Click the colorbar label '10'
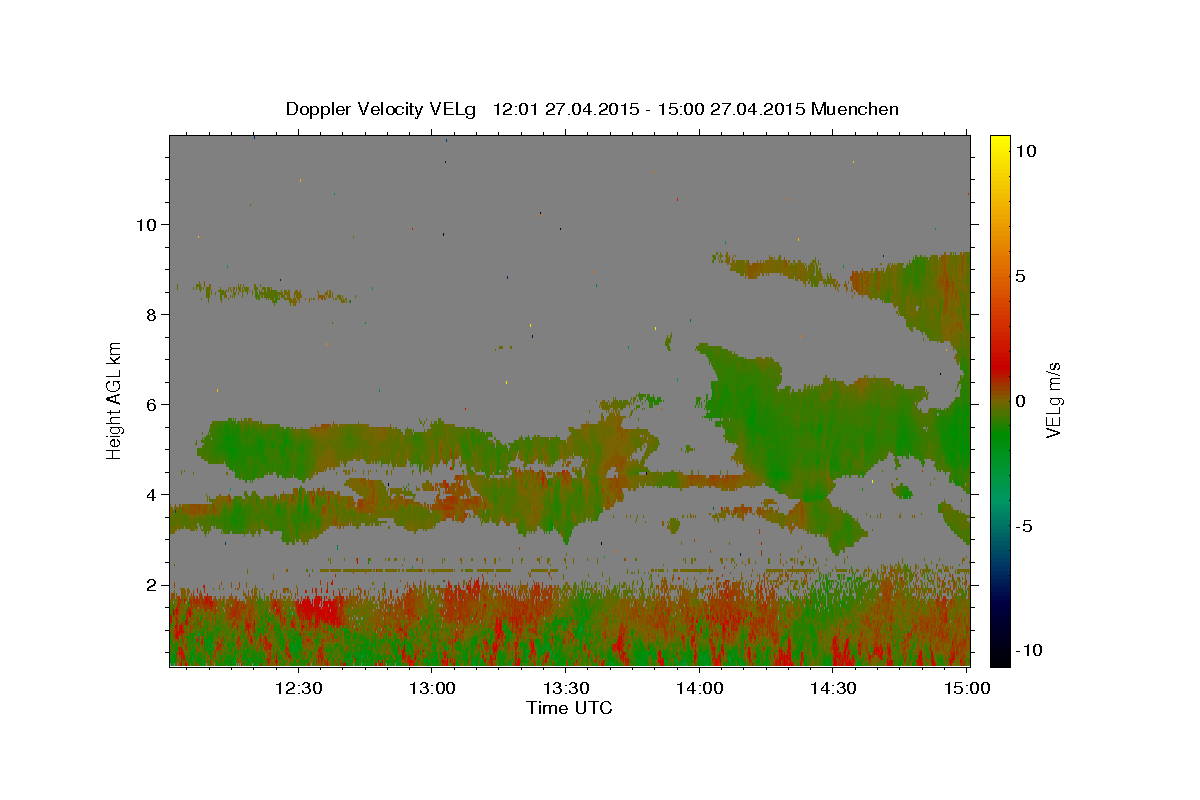Screen dimensions: 1200x800 [1026, 150]
